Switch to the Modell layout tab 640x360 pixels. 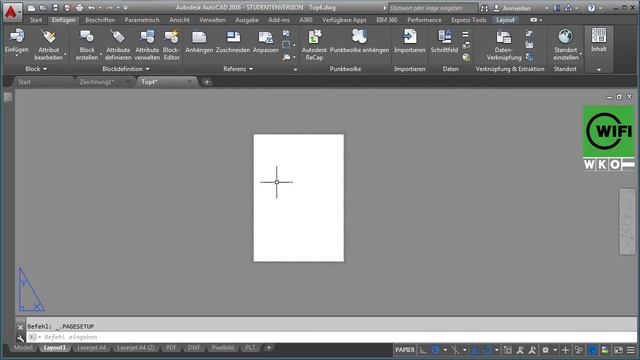click(23, 348)
